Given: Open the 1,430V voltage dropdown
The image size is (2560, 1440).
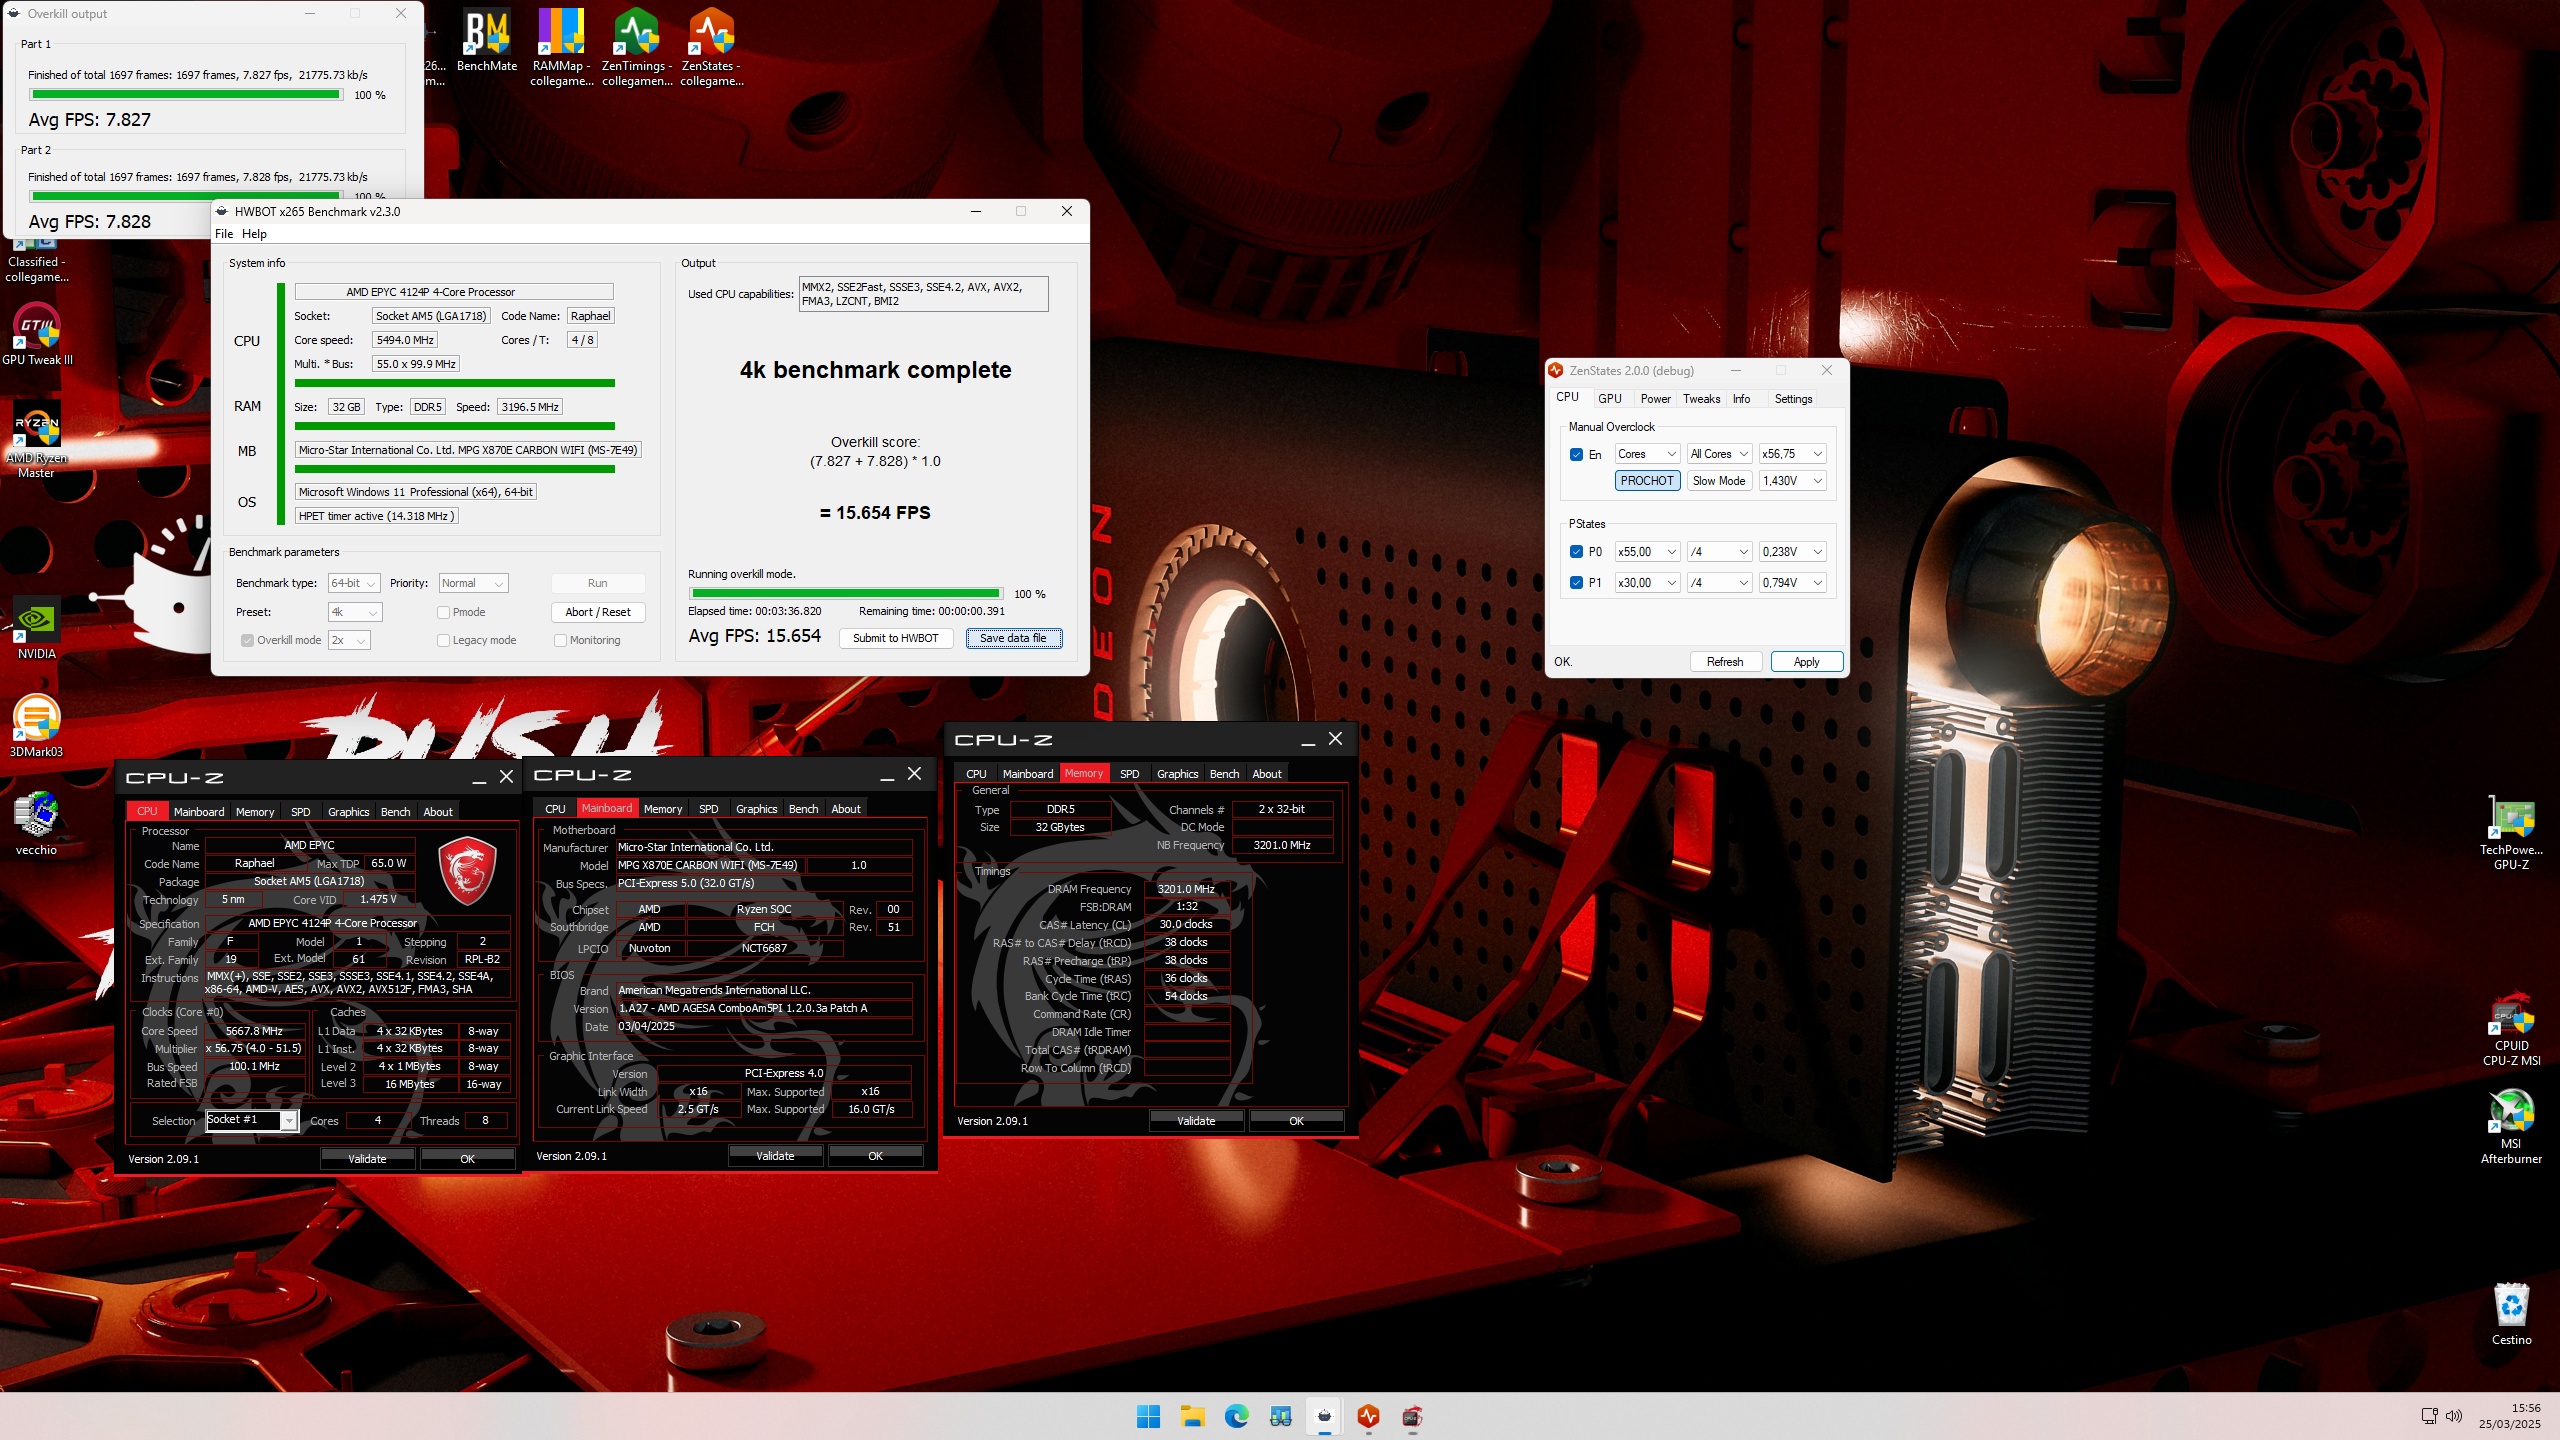Looking at the screenshot, I should [x=1792, y=481].
